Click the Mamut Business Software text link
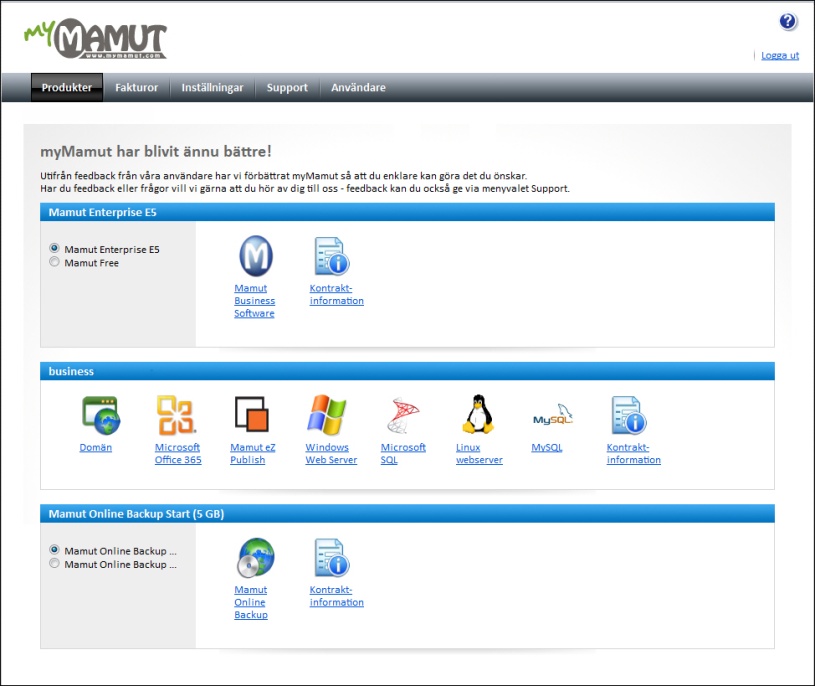The width and height of the screenshot is (815, 686). pos(254,300)
